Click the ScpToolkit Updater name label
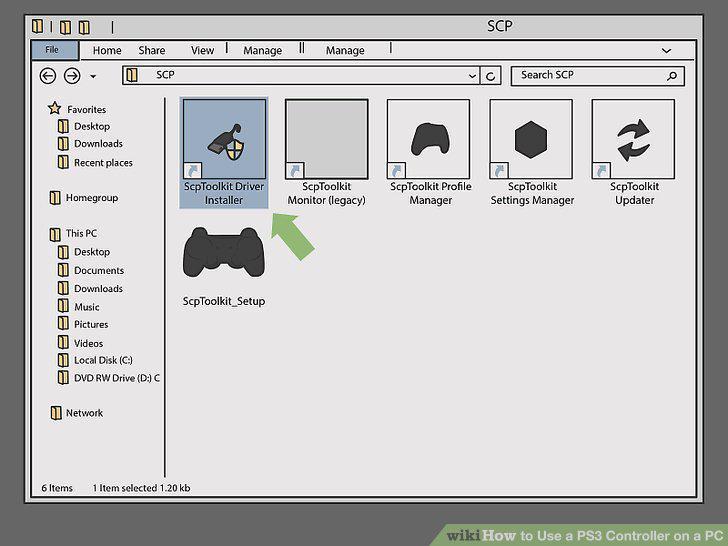This screenshot has height=546, width=728. coord(634,193)
